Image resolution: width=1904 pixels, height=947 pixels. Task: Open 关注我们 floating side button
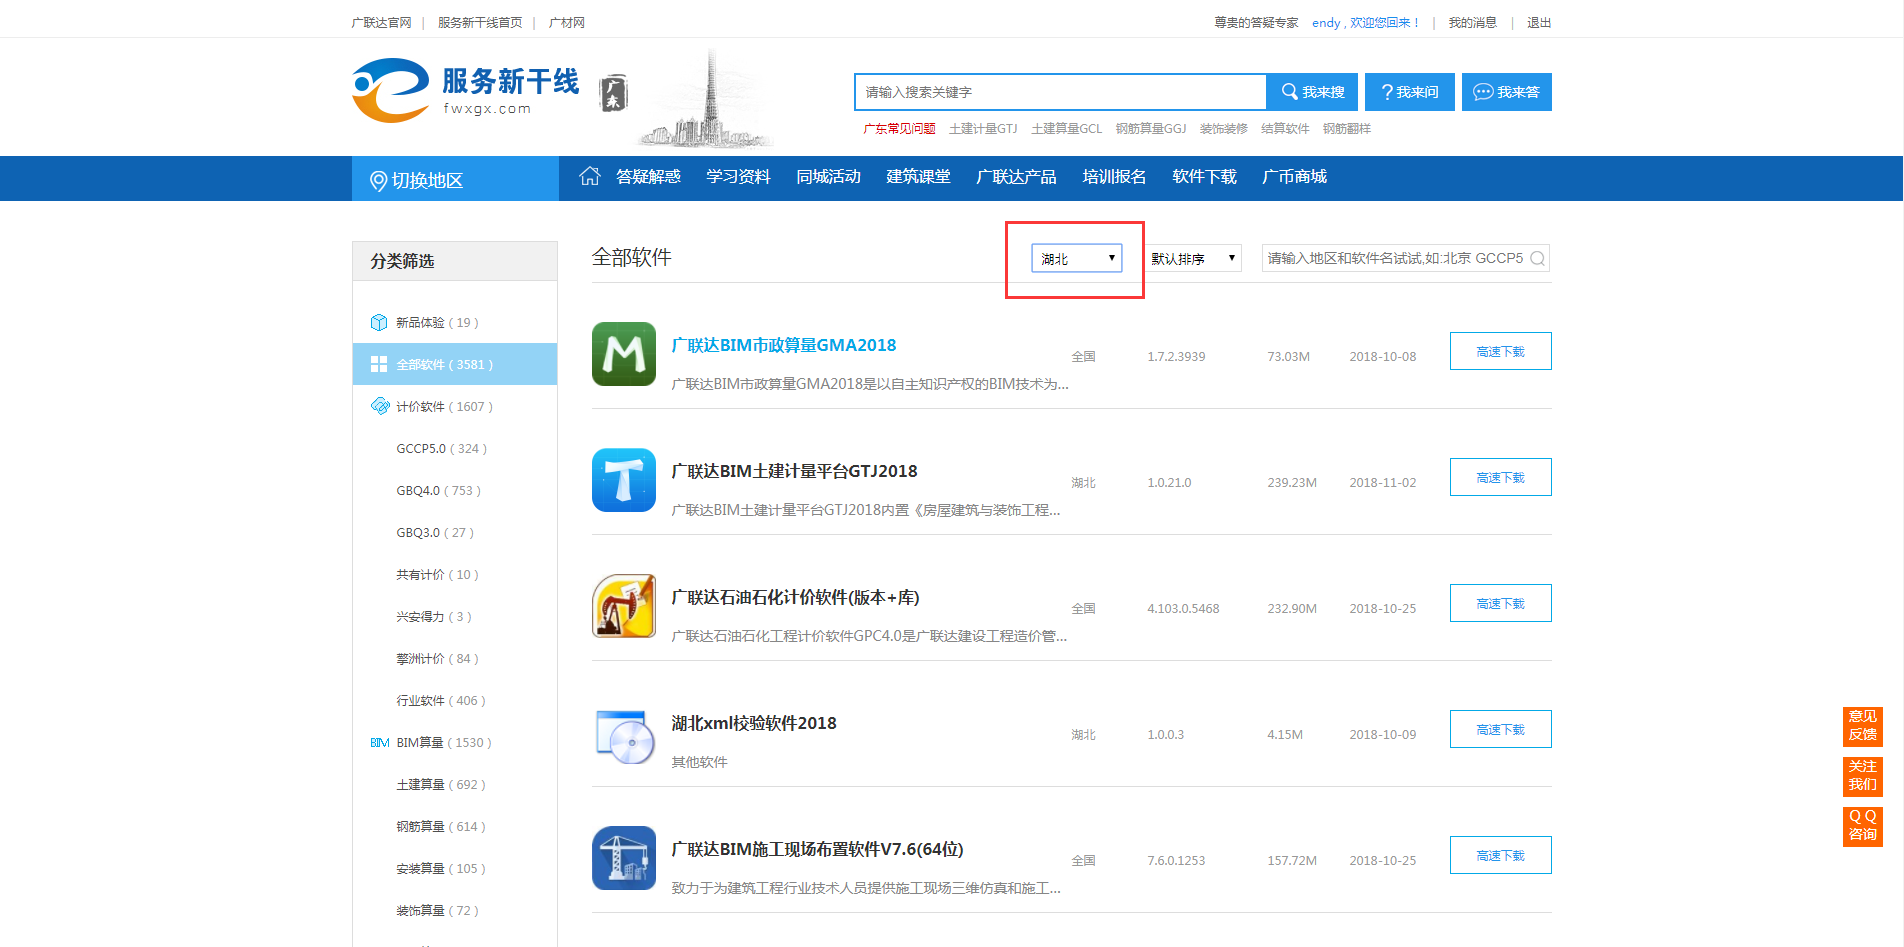(1863, 776)
